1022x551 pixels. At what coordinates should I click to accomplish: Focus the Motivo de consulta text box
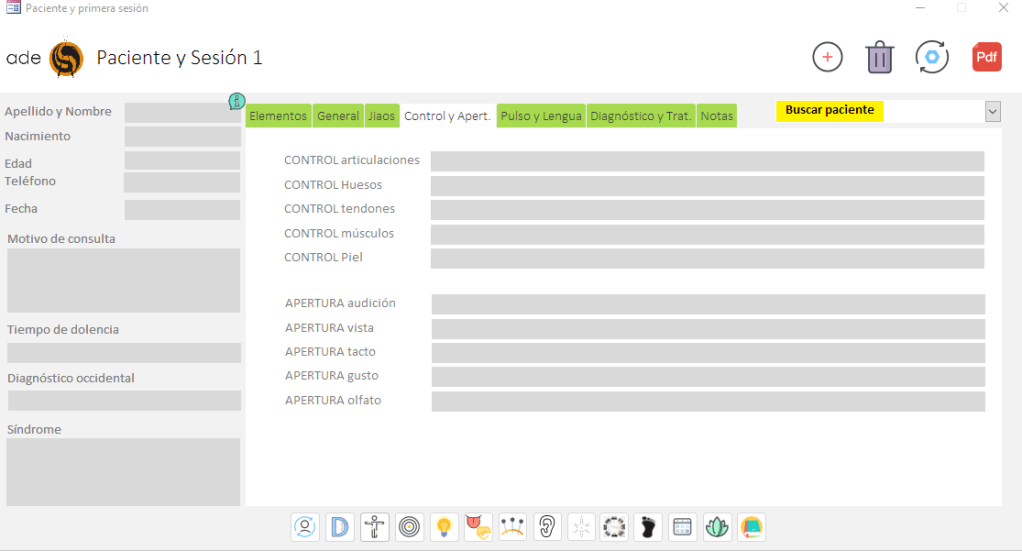[x=123, y=281]
